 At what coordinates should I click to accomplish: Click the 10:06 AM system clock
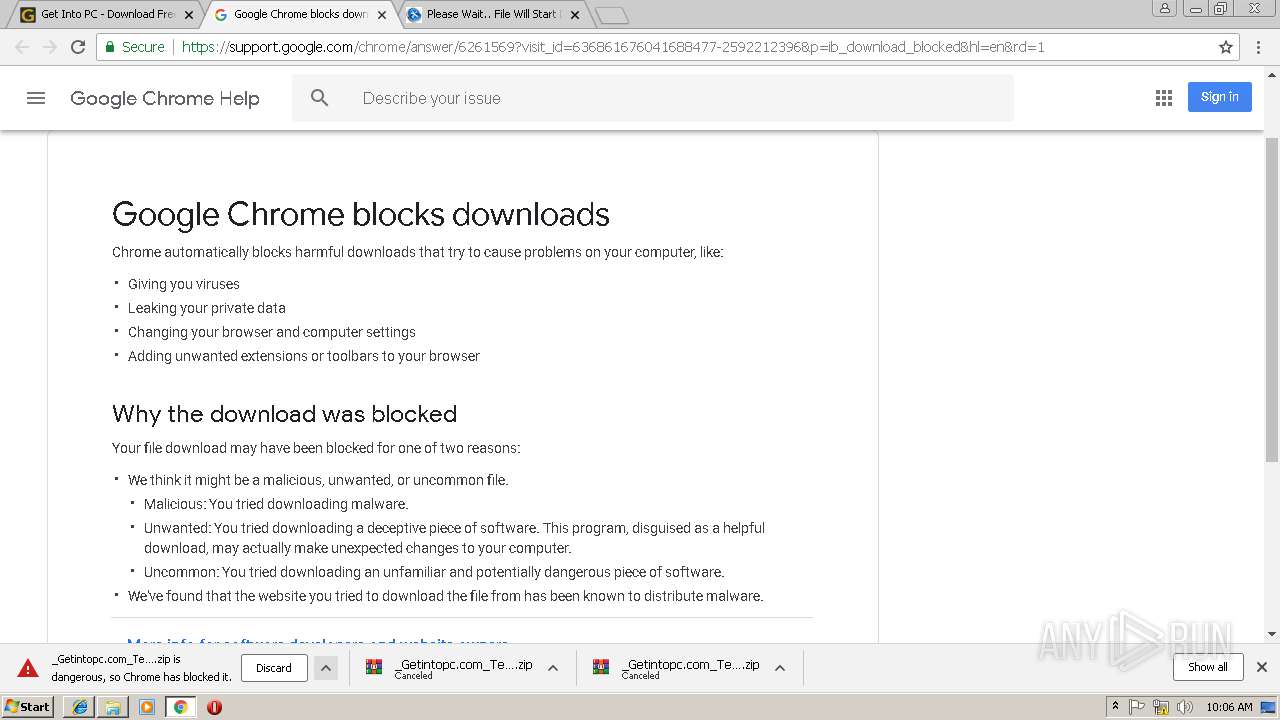pos(1229,707)
